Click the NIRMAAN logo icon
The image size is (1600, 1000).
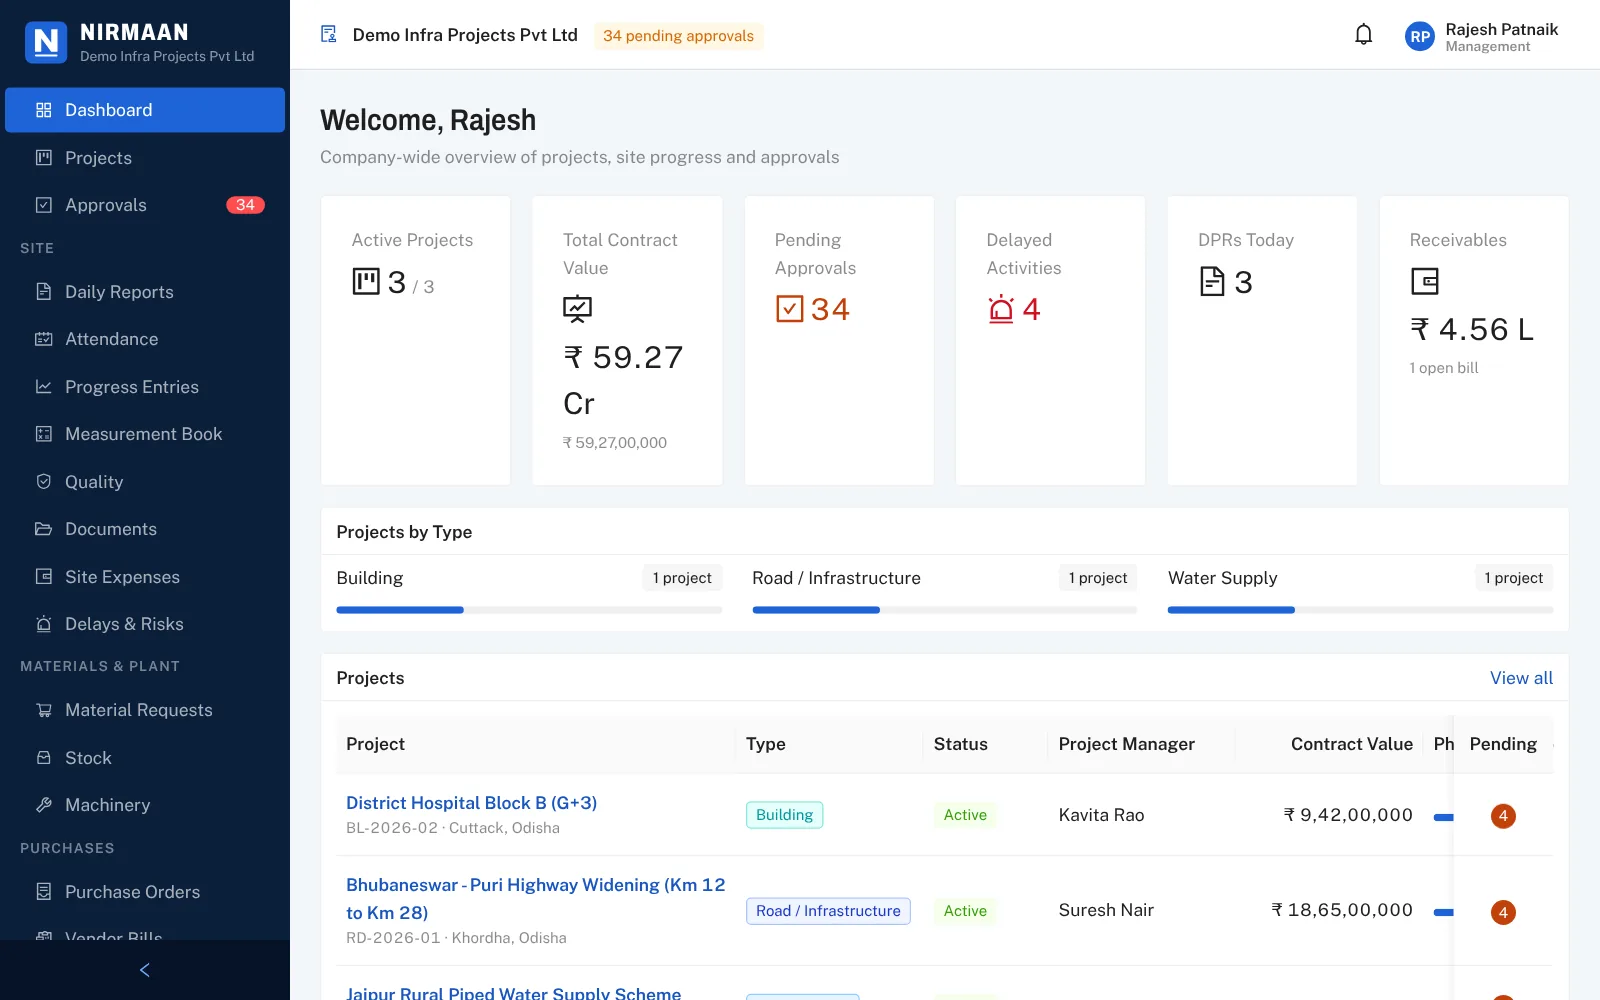[46, 42]
